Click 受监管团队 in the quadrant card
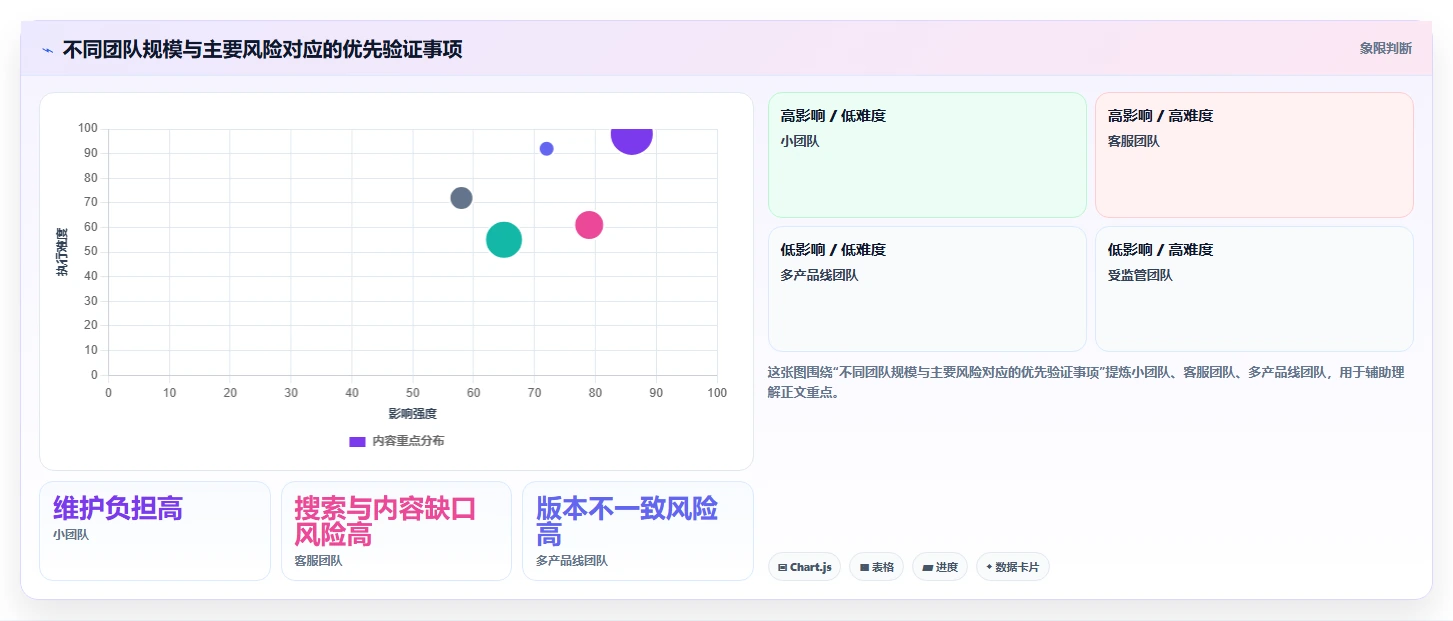The width and height of the screenshot is (1453, 621). point(1140,275)
